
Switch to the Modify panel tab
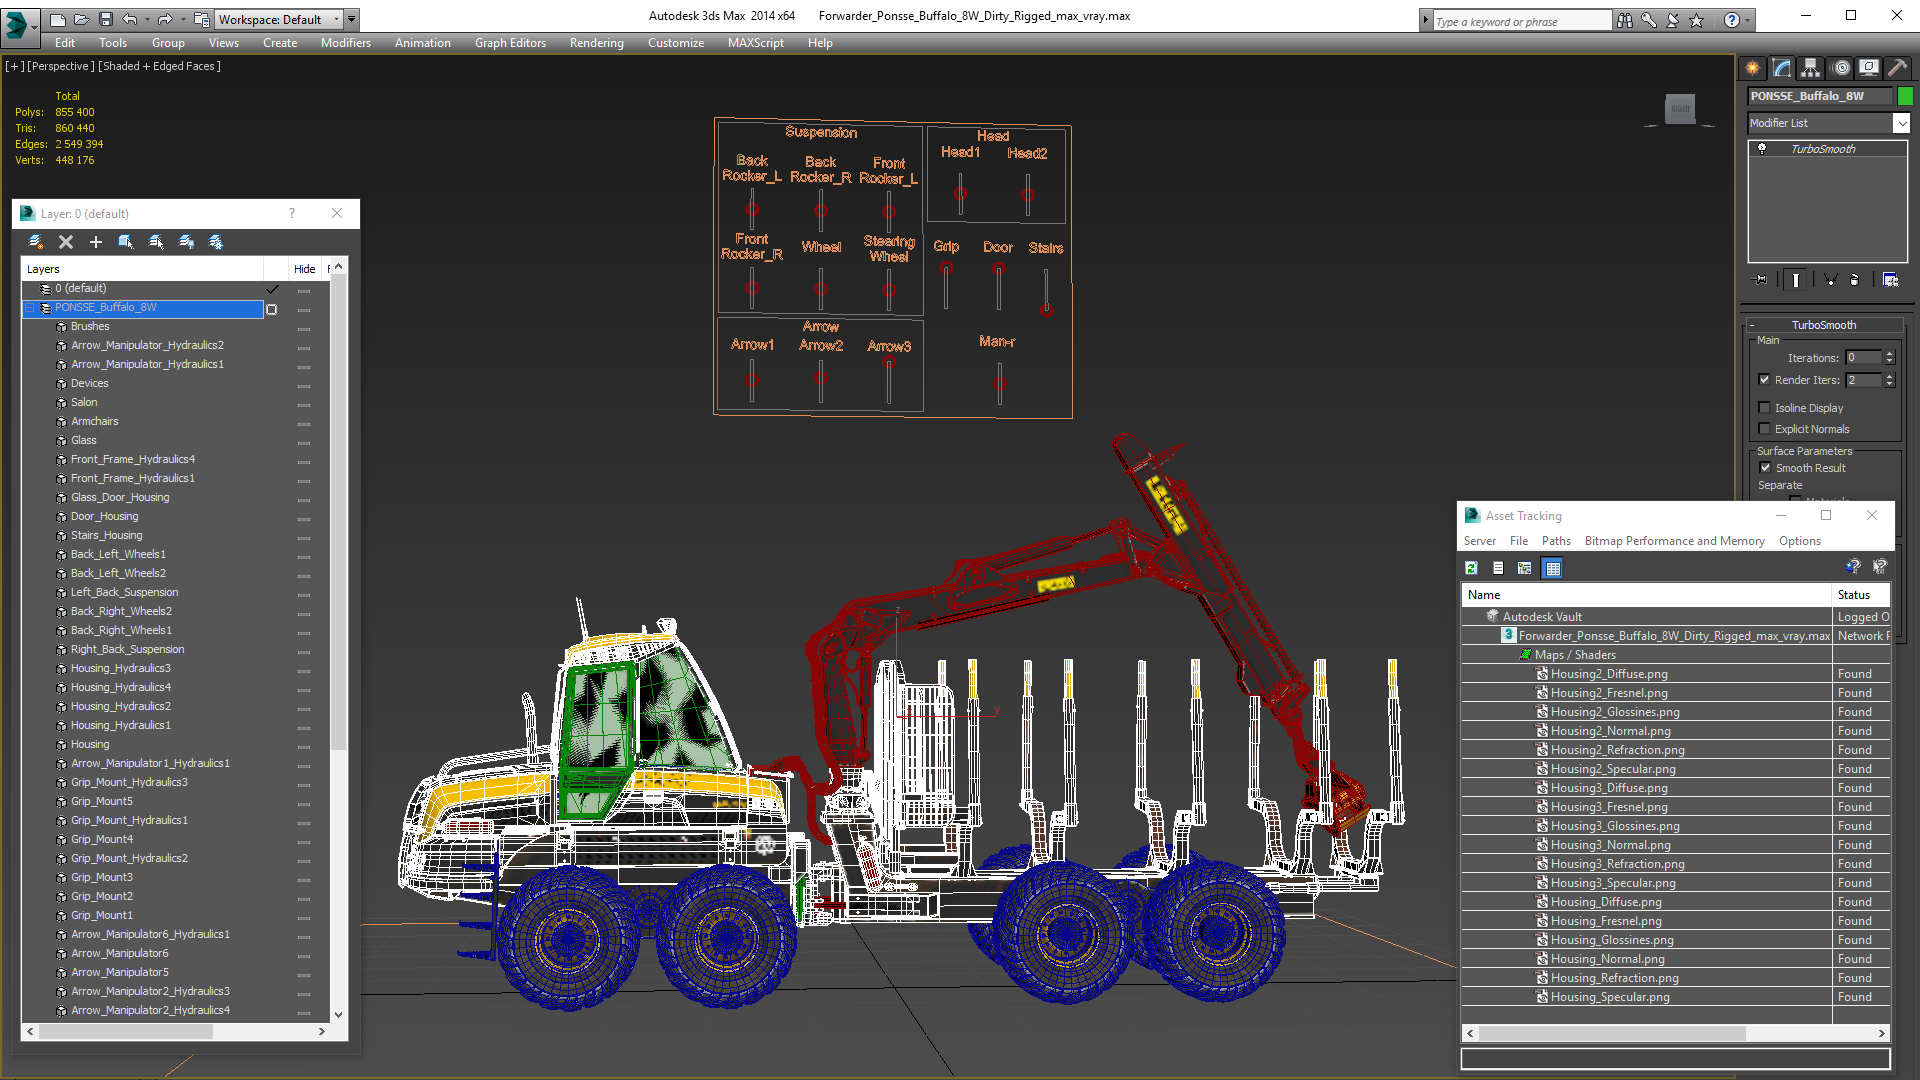tap(1782, 68)
